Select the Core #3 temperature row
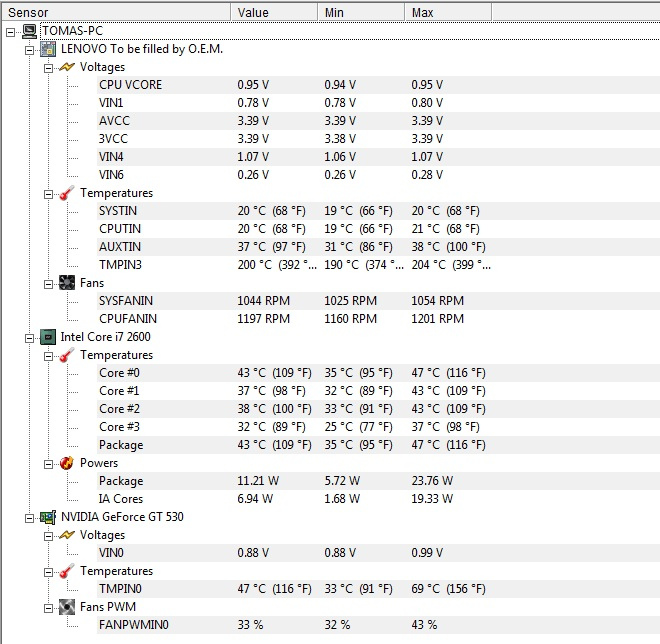Image resolution: width=660 pixels, height=644 pixels. pos(378,427)
